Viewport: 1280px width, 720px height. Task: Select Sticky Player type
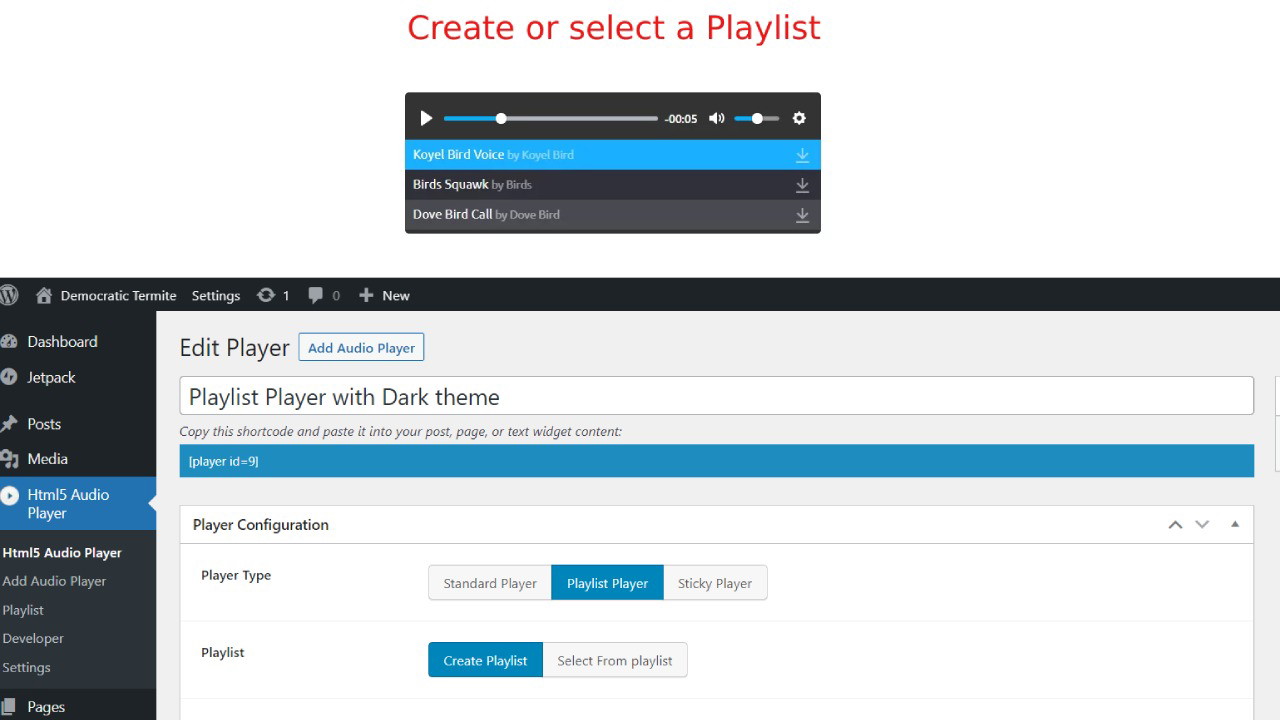[714, 583]
